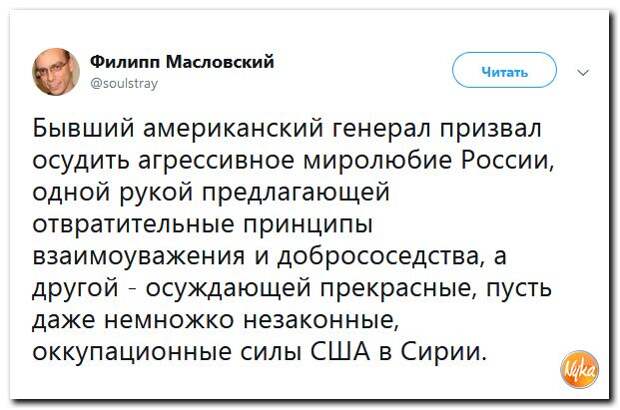
Task: Click the word "взаимоуважения" in the tweet
Action: (138, 257)
